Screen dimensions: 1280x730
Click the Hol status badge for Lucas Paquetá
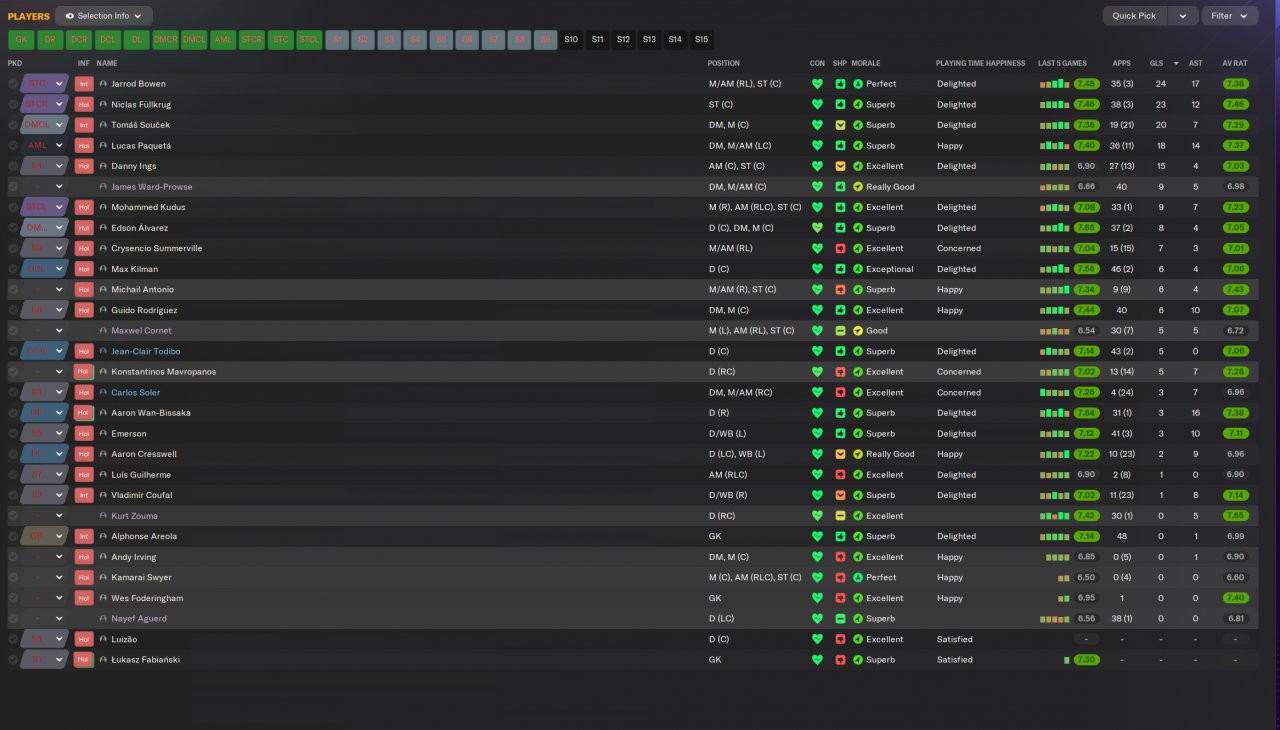pos(84,146)
